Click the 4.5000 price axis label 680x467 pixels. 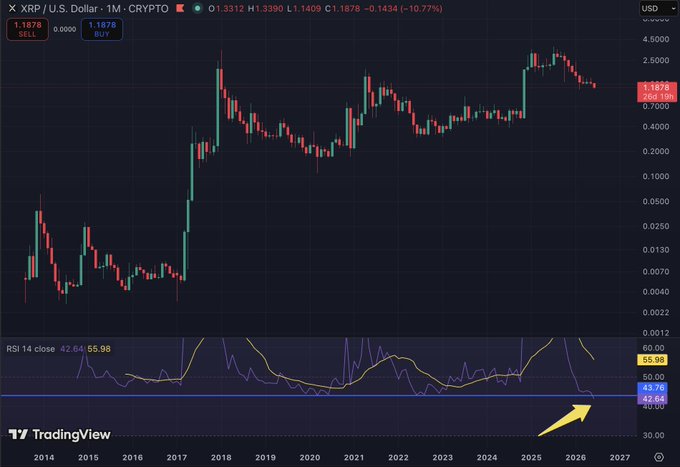click(655, 39)
